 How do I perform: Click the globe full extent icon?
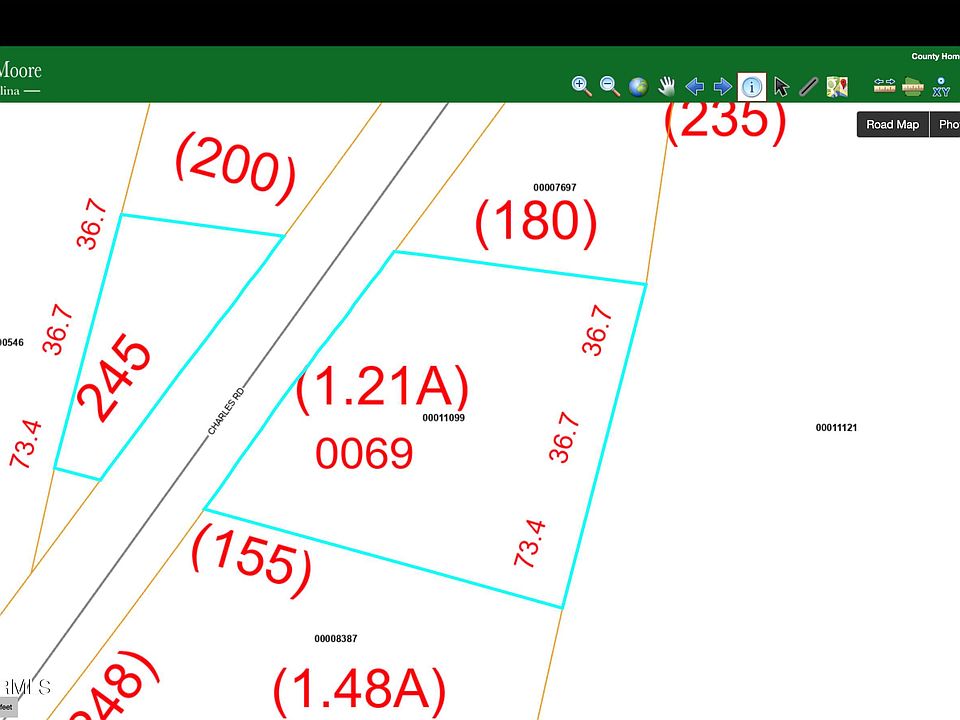(638, 87)
